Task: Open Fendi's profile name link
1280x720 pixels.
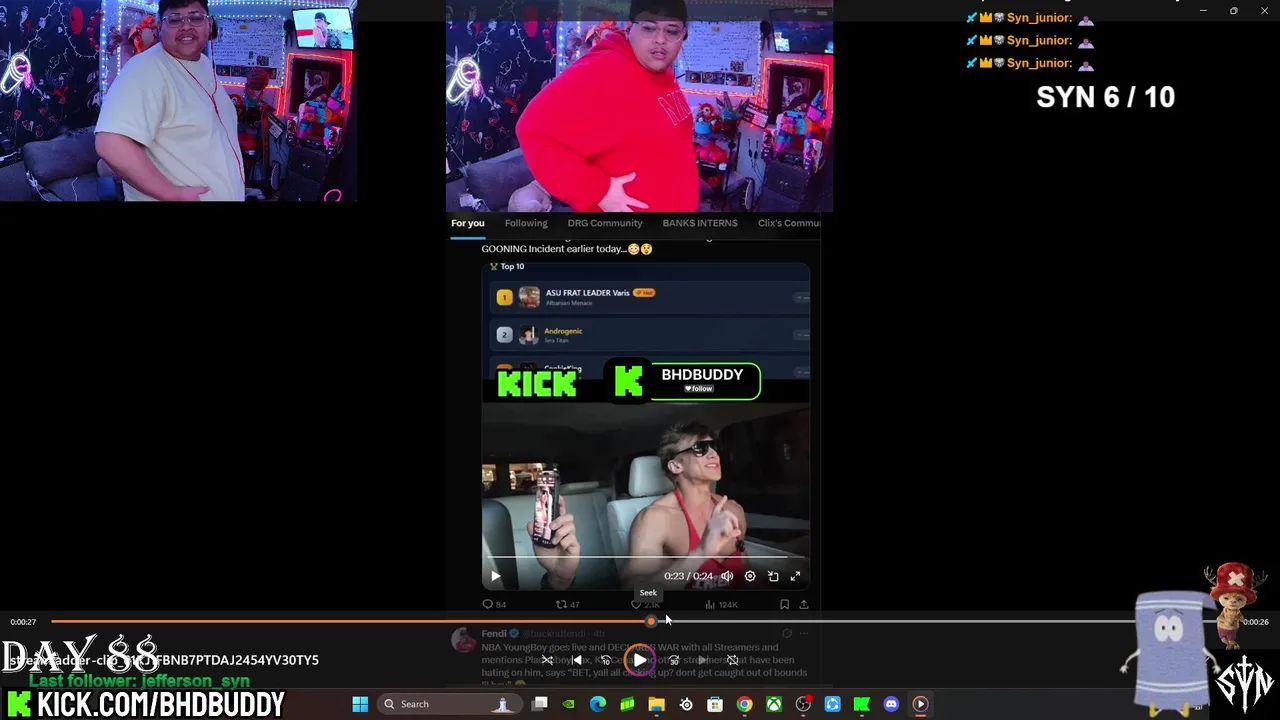Action: tap(494, 633)
